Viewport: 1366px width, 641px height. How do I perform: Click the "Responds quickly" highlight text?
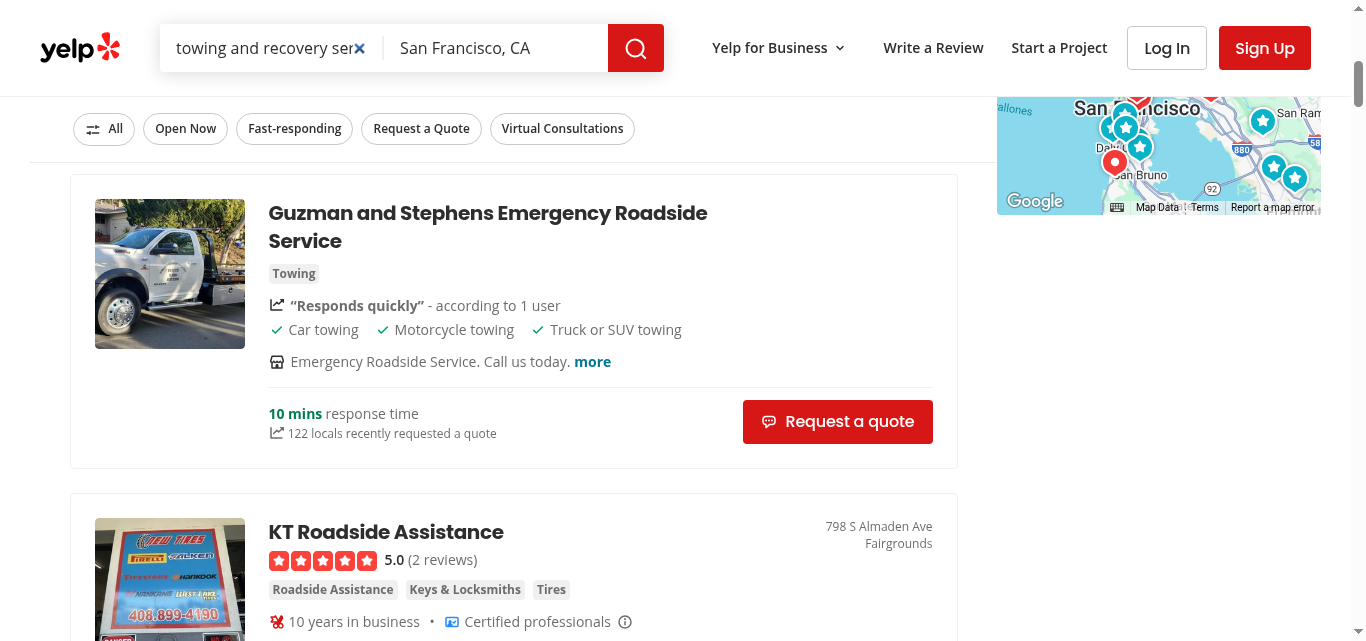click(357, 306)
